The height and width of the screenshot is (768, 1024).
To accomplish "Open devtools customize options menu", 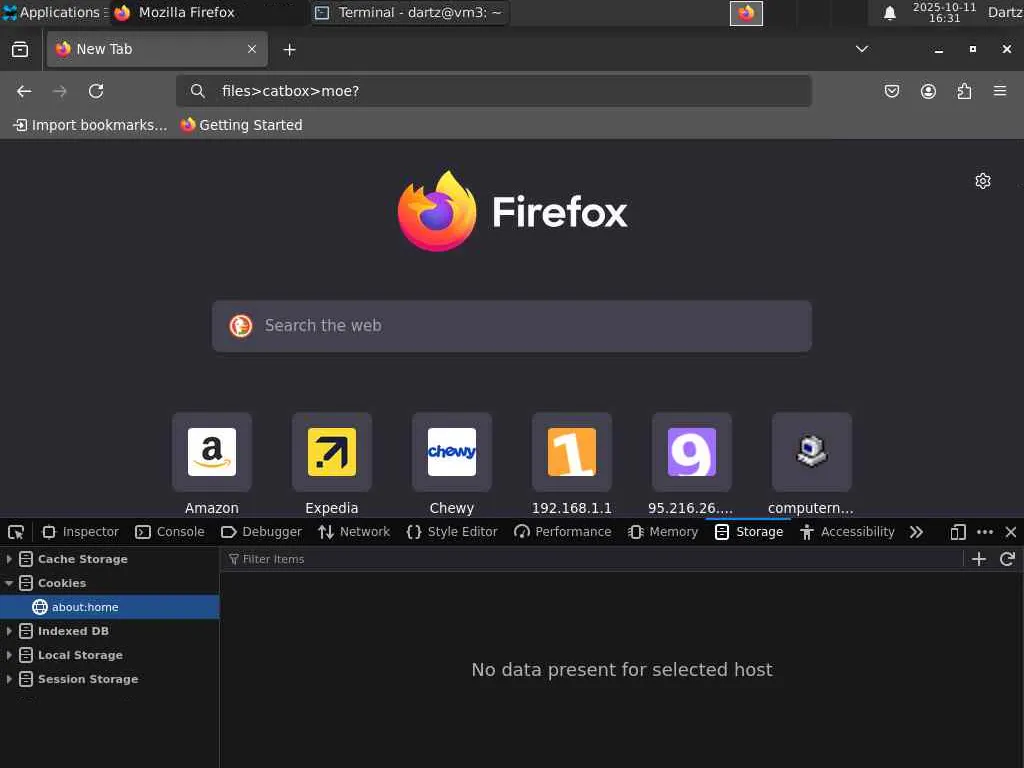I will coord(985,532).
